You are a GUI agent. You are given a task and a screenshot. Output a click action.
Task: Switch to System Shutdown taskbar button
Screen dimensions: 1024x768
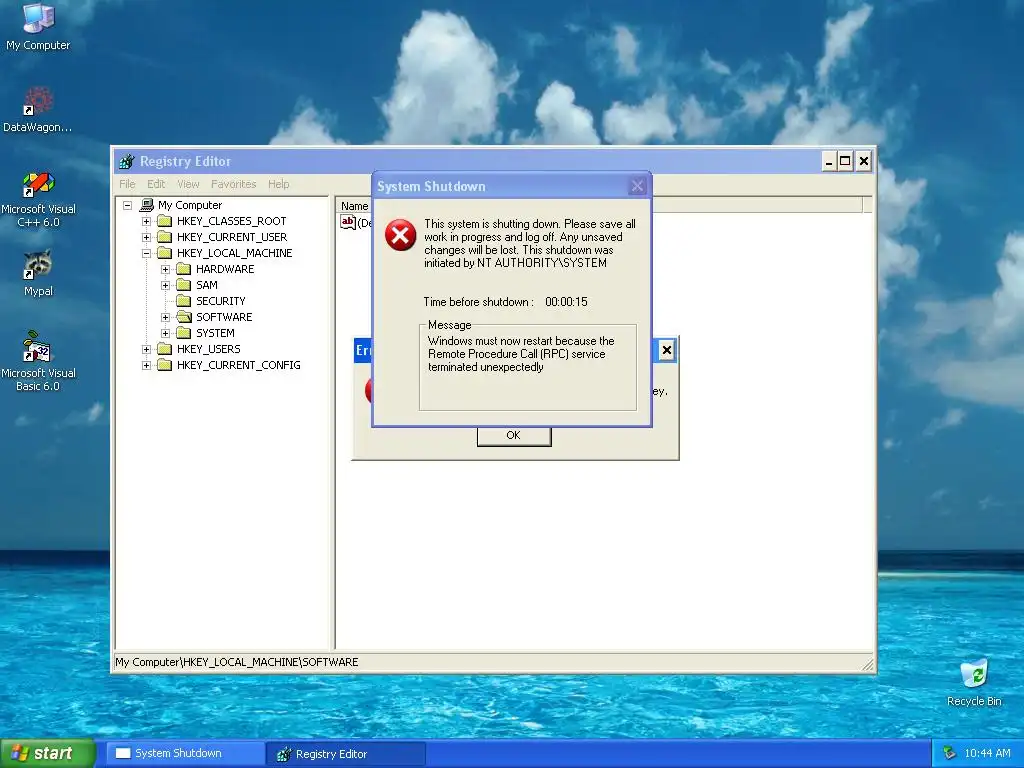point(185,753)
